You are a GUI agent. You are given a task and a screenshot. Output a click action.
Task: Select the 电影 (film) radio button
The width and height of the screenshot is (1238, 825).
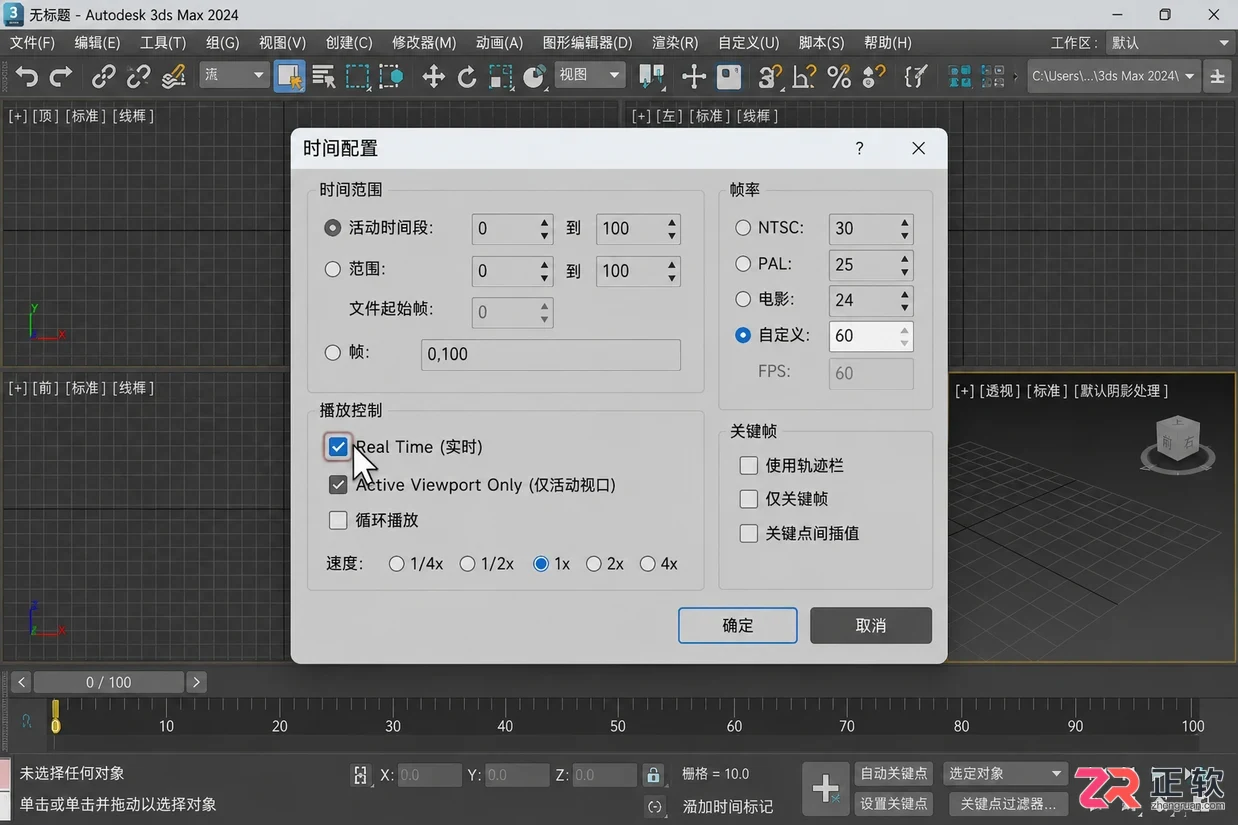pyautogui.click(x=743, y=299)
